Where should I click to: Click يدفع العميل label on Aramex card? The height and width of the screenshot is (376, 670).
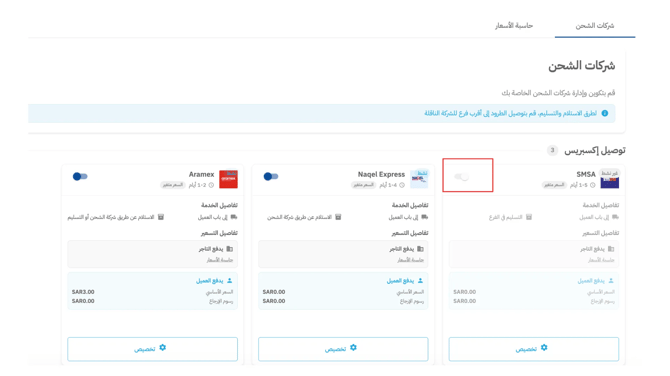209,281
